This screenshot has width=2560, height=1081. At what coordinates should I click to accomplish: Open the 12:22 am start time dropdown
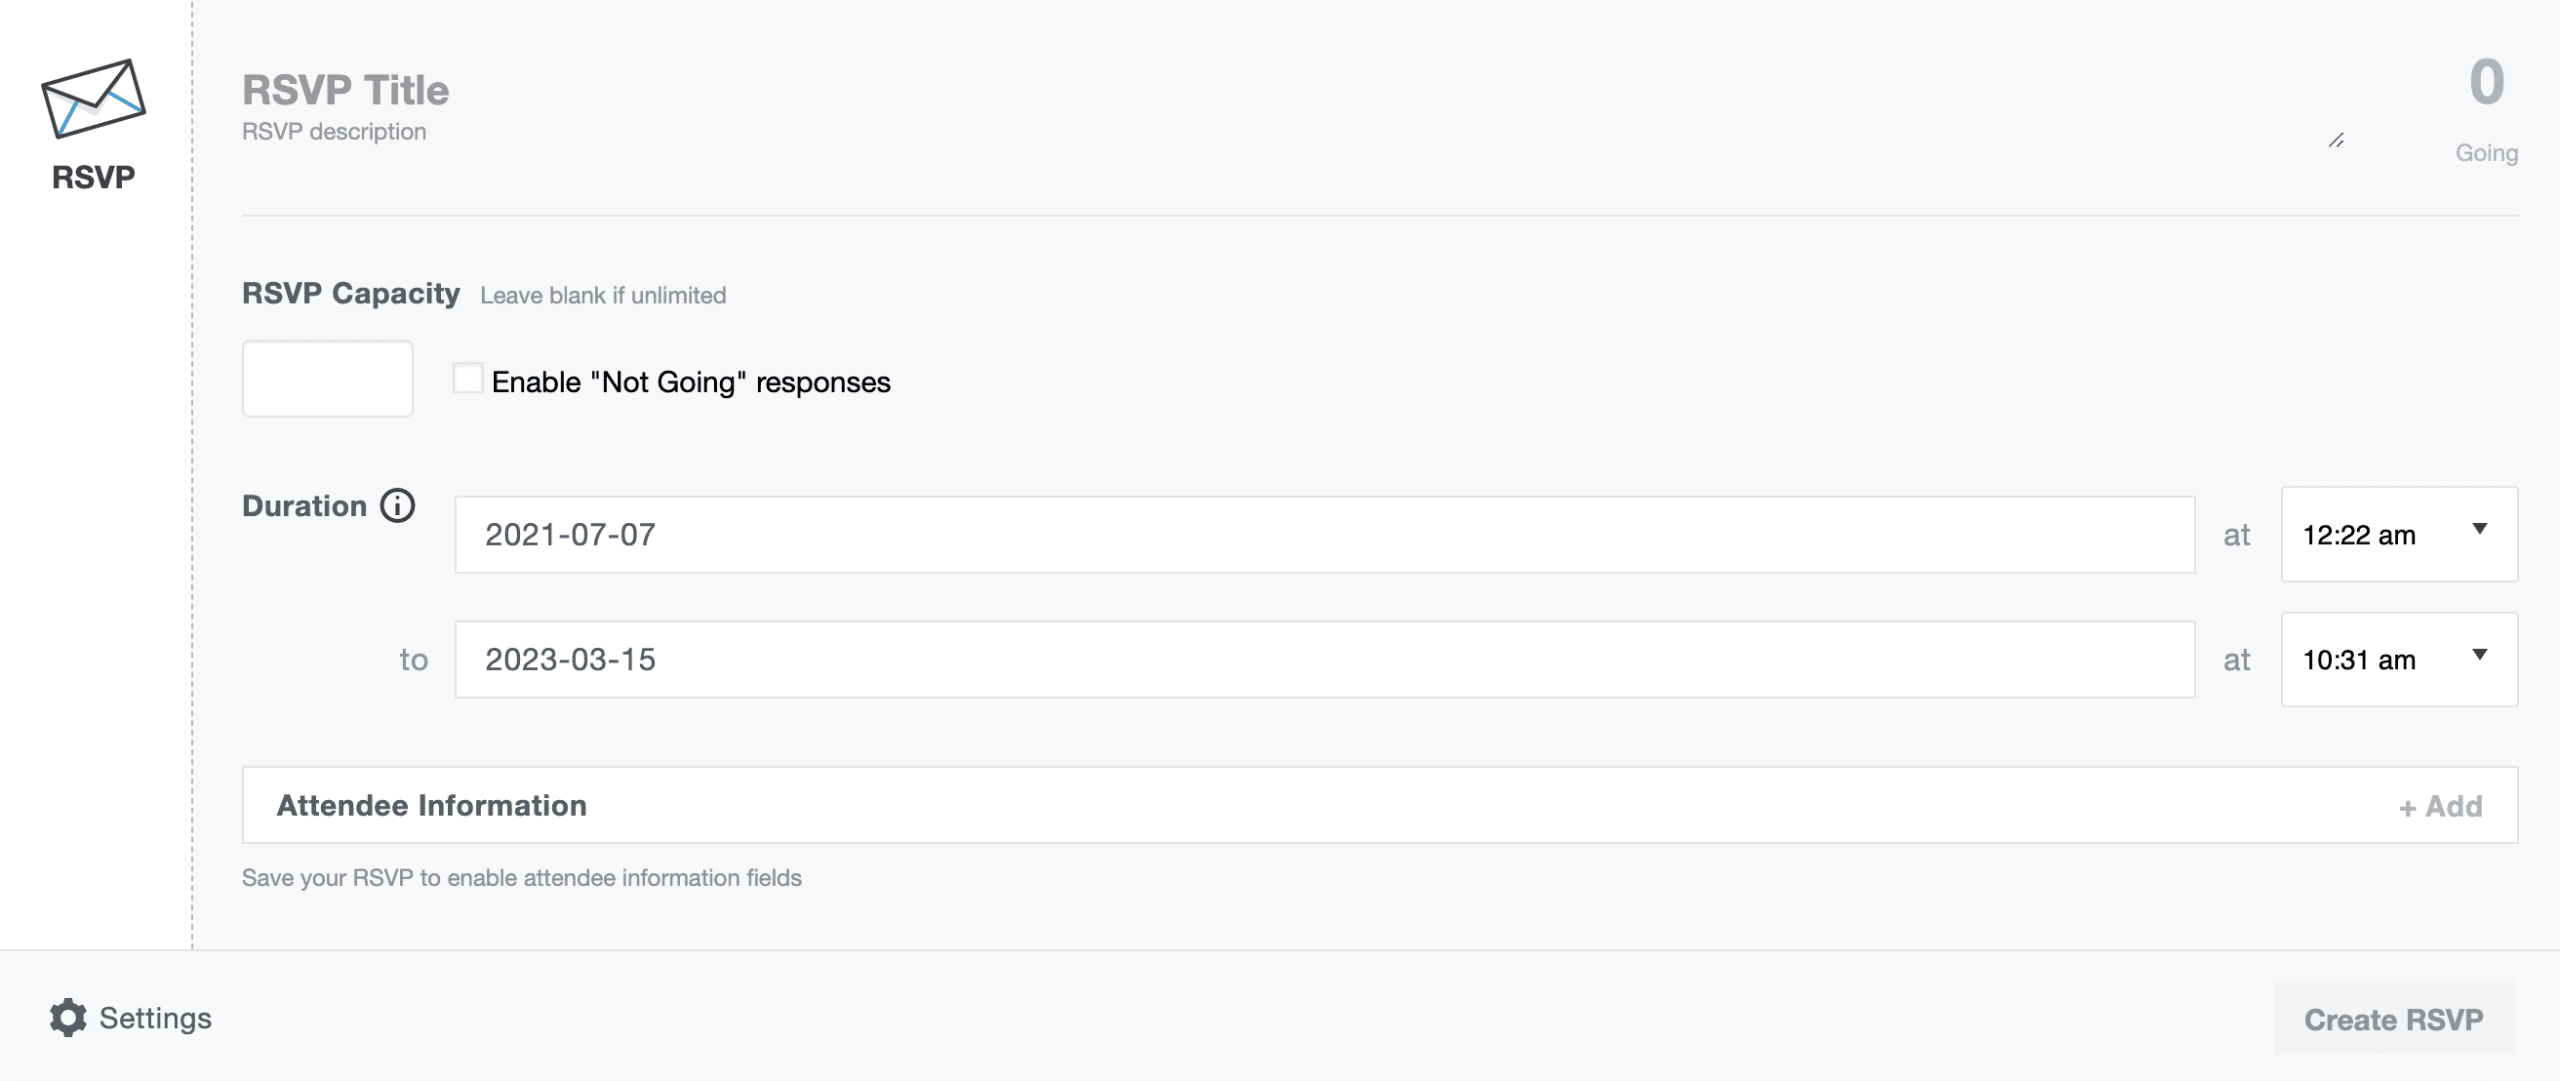point(2399,534)
